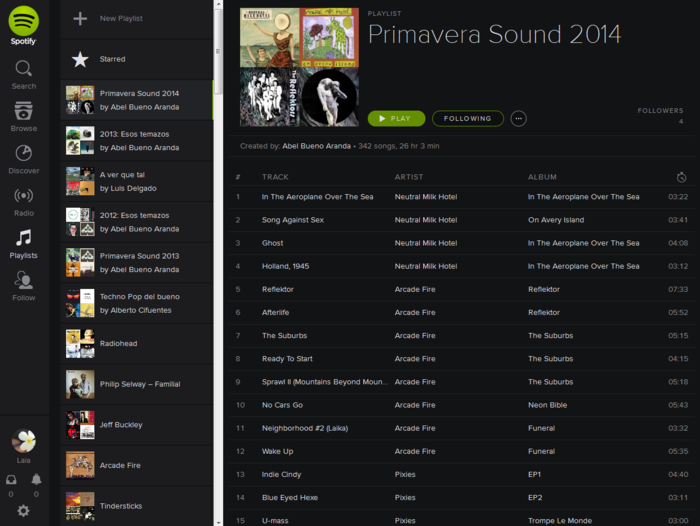The image size is (700, 526).
Task: Create a New Playlist
Action: tap(120, 19)
